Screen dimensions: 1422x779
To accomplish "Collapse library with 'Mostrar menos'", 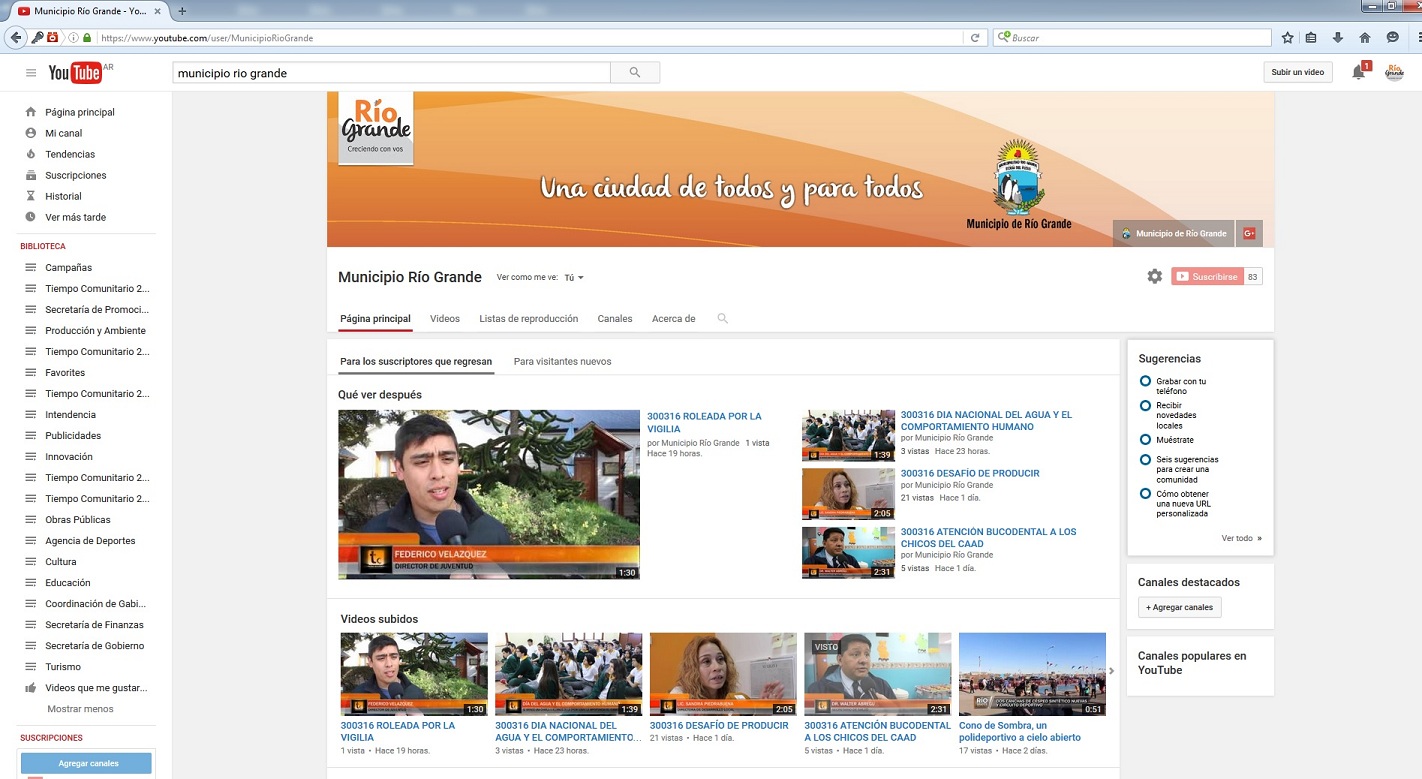I will [x=80, y=709].
